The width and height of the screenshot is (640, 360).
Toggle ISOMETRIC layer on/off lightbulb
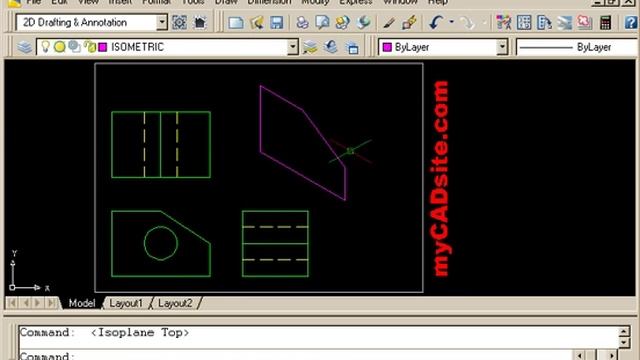pos(45,47)
